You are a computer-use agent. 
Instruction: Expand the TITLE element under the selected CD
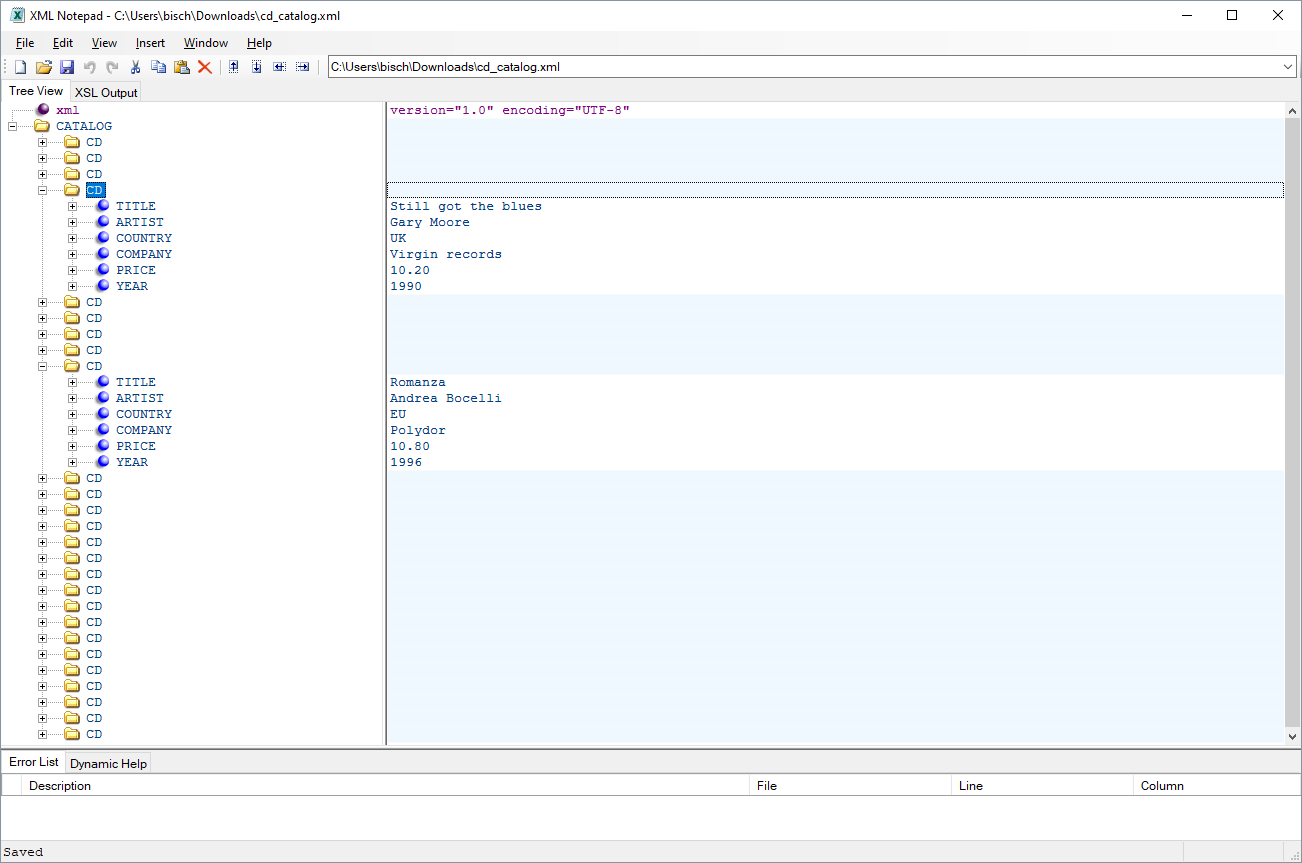[x=71, y=205]
